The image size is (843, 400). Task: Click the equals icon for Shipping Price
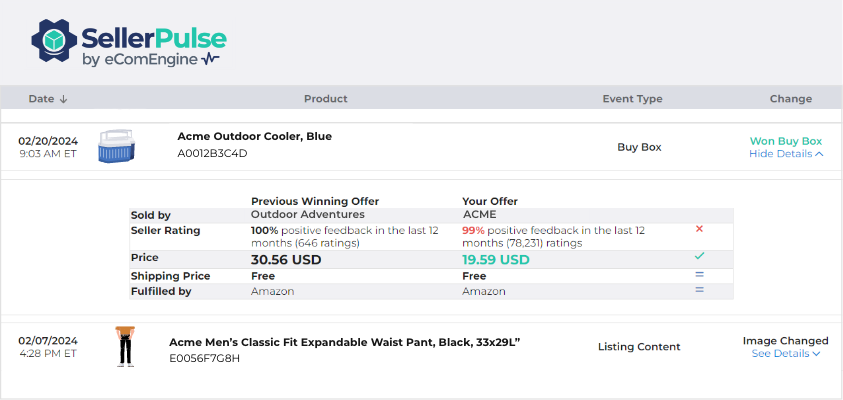(699, 274)
